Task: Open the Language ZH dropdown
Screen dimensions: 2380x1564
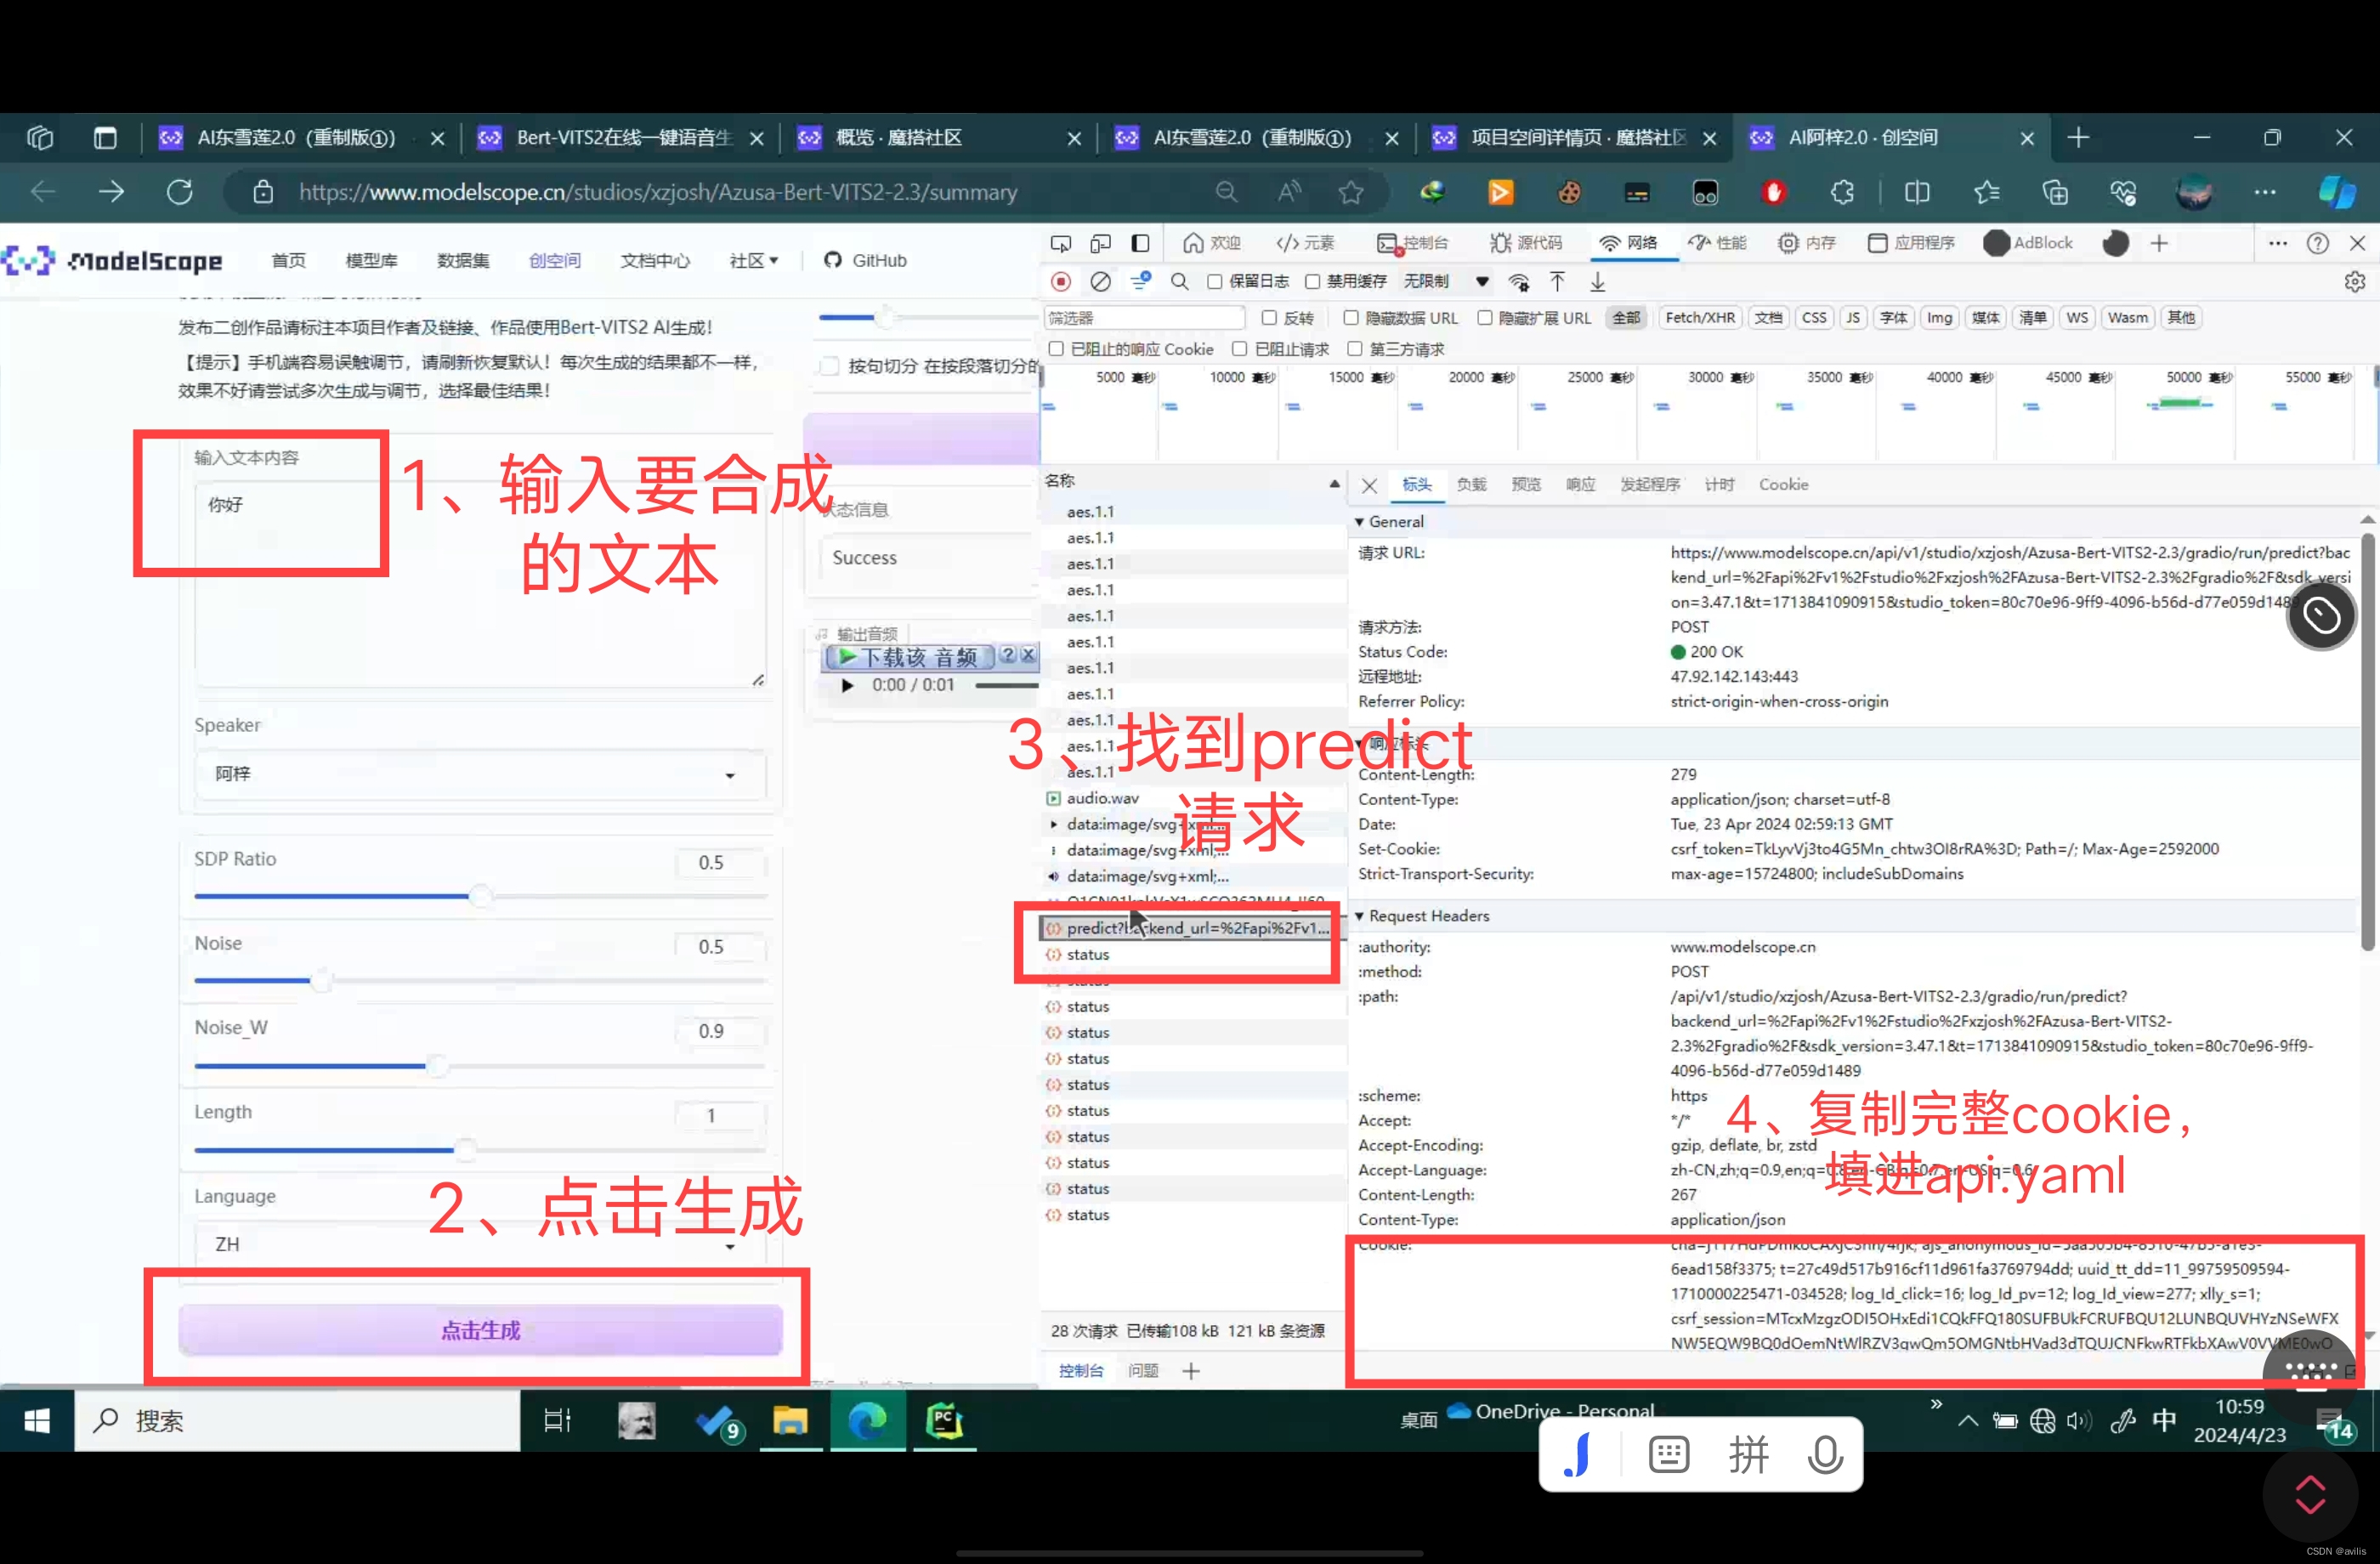Action: 480,1244
